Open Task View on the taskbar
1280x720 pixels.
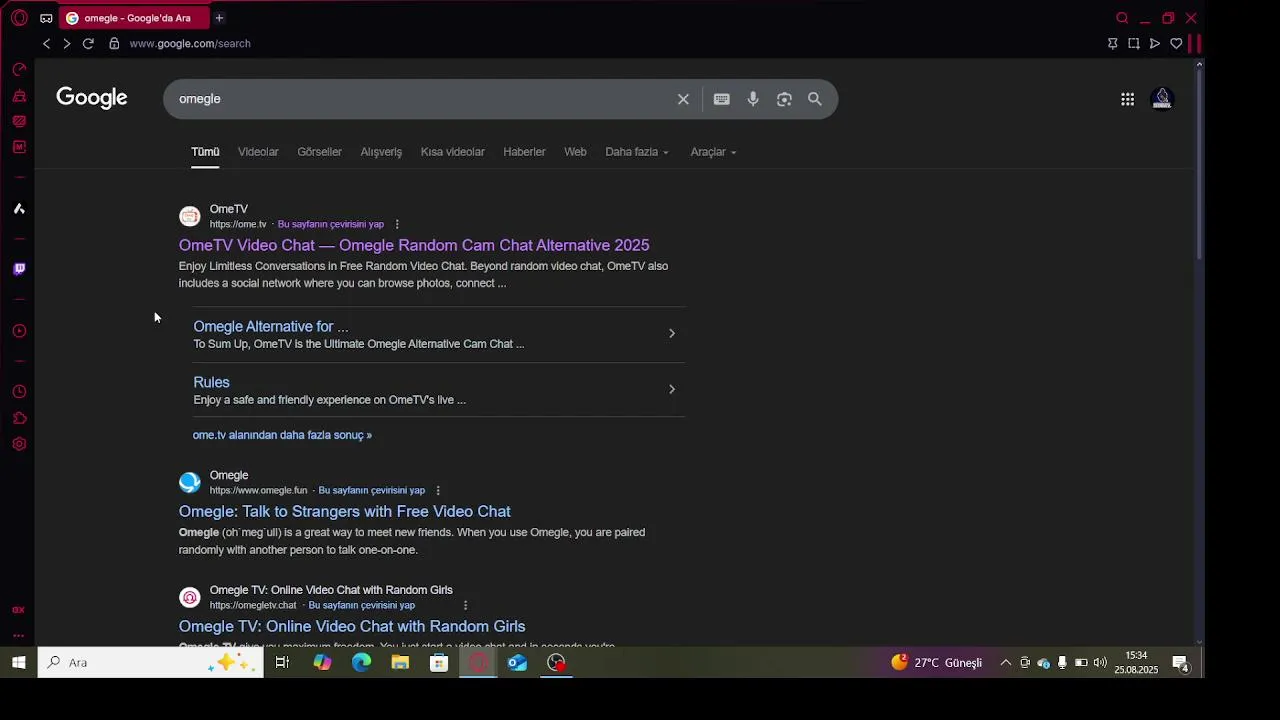pos(282,662)
